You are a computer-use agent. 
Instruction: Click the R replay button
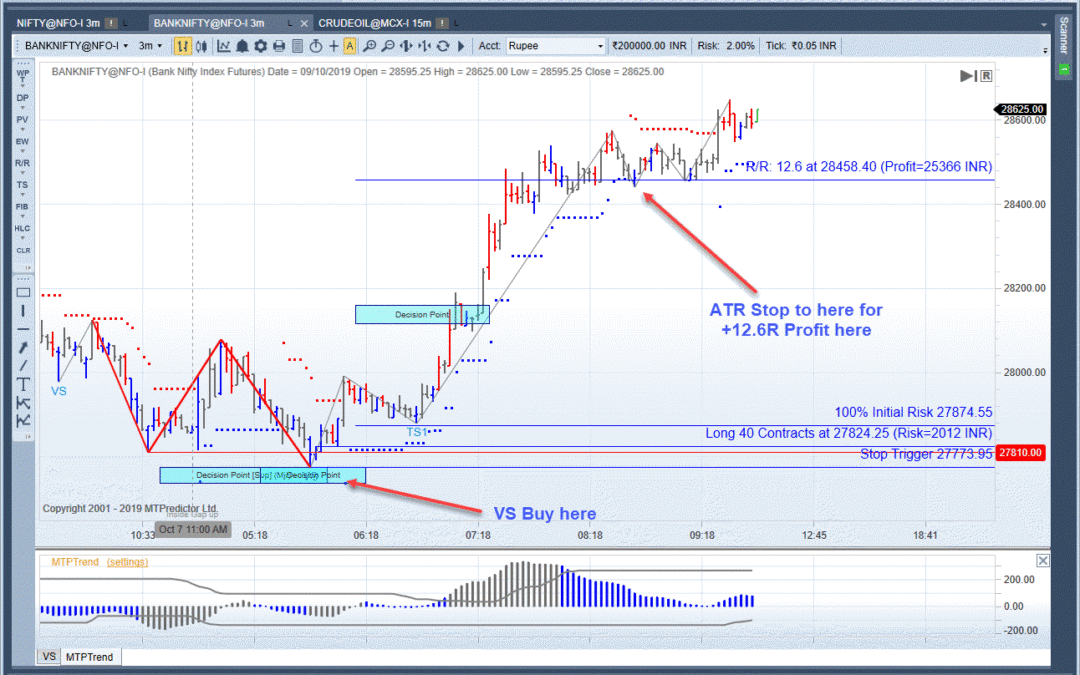coord(986,76)
